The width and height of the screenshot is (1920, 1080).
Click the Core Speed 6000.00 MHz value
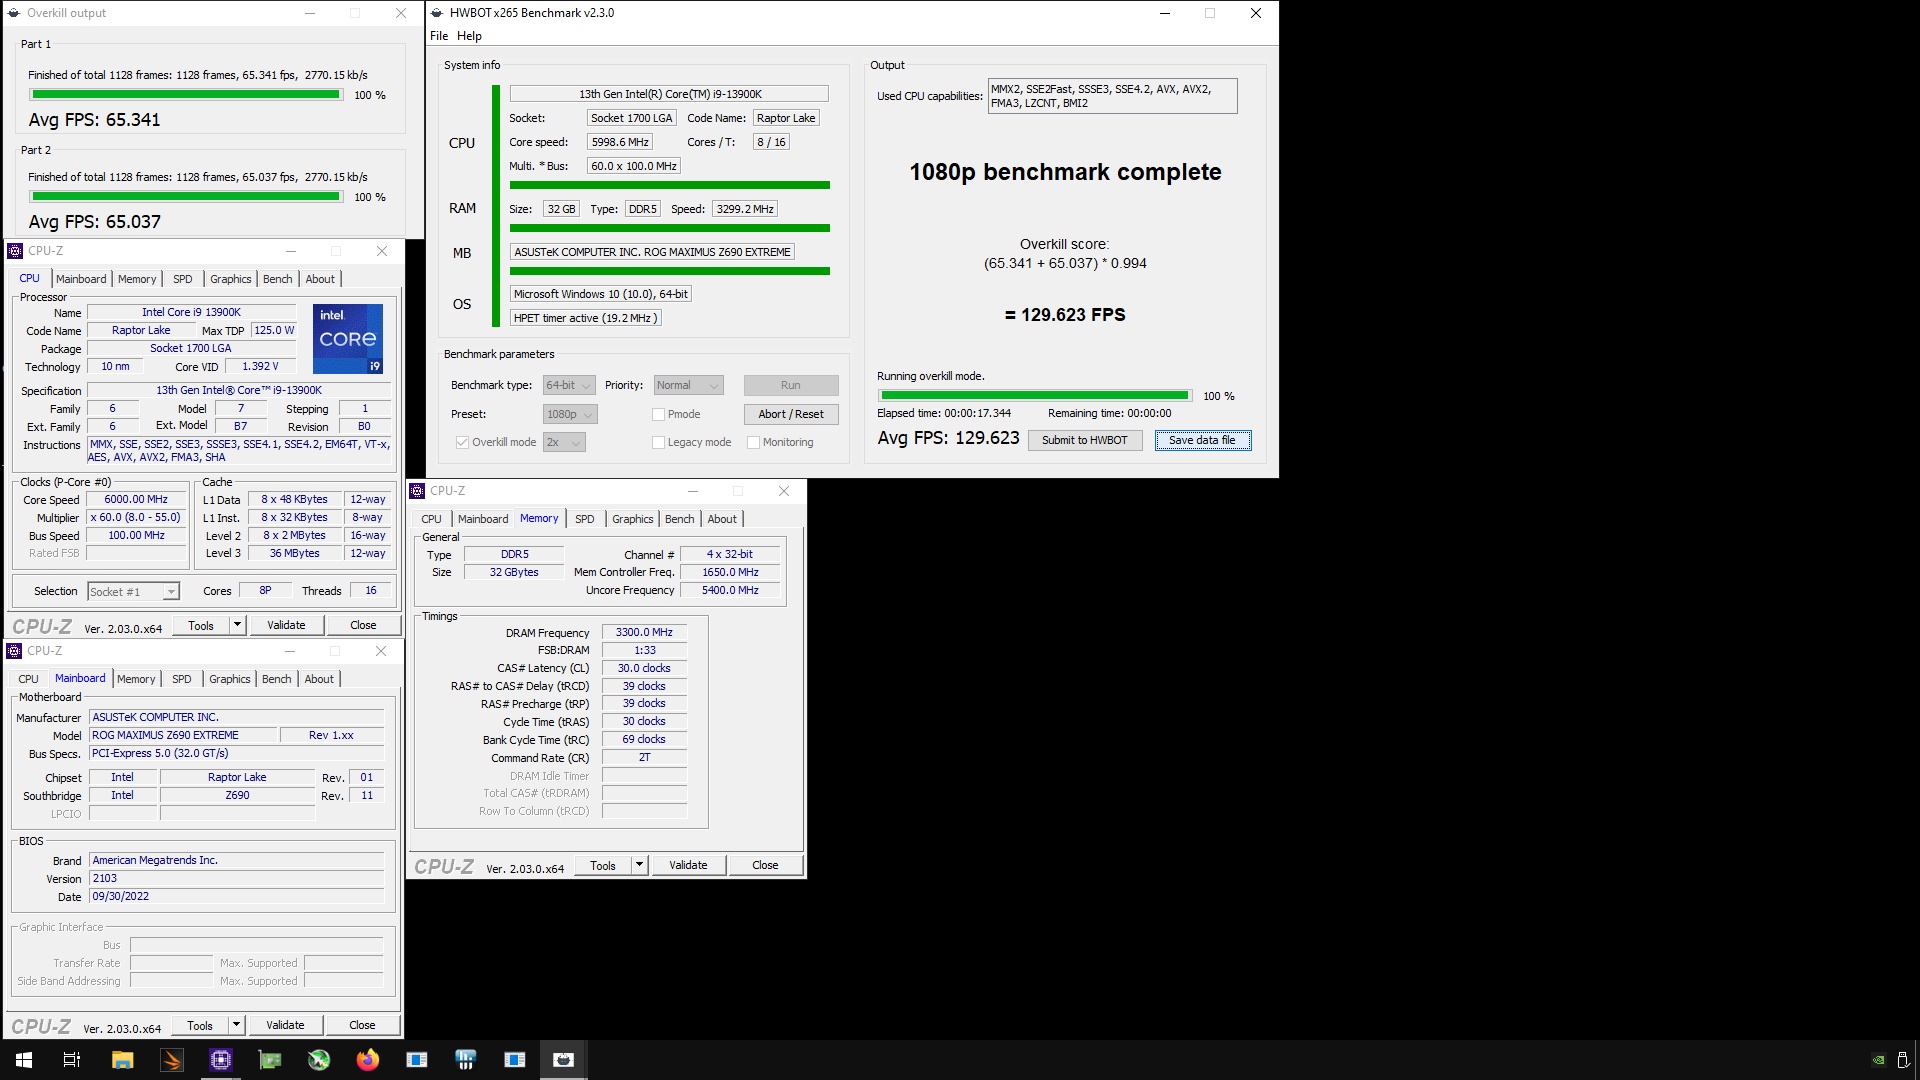click(x=136, y=499)
